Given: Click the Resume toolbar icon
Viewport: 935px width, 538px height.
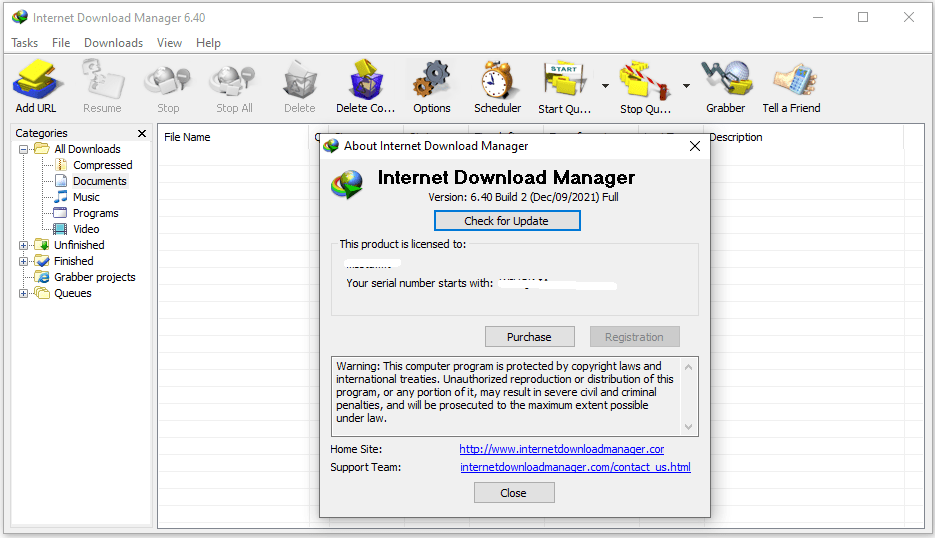Looking at the screenshot, I should click(103, 79).
